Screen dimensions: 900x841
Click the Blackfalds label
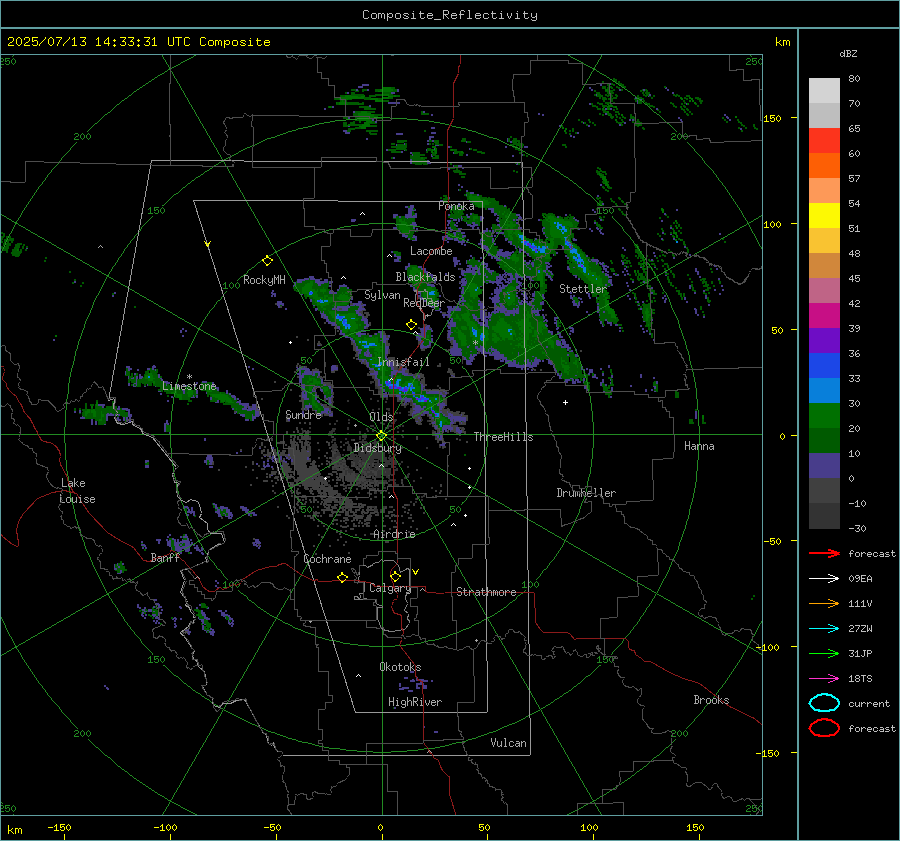tap(425, 277)
